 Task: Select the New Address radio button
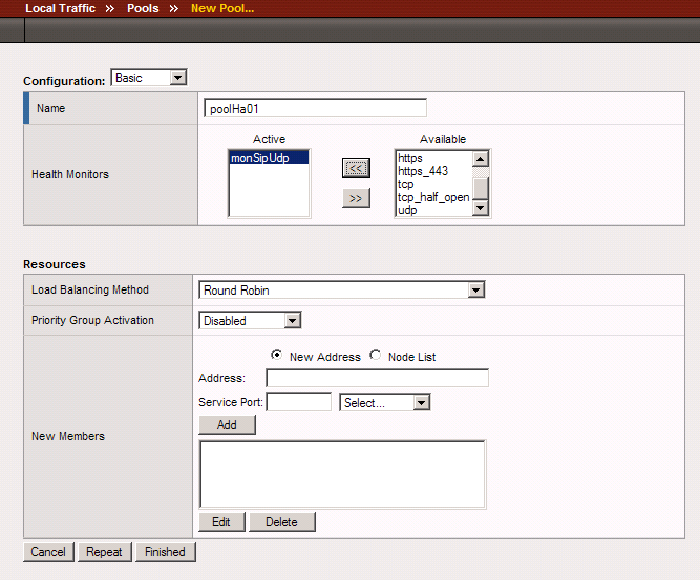276,356
